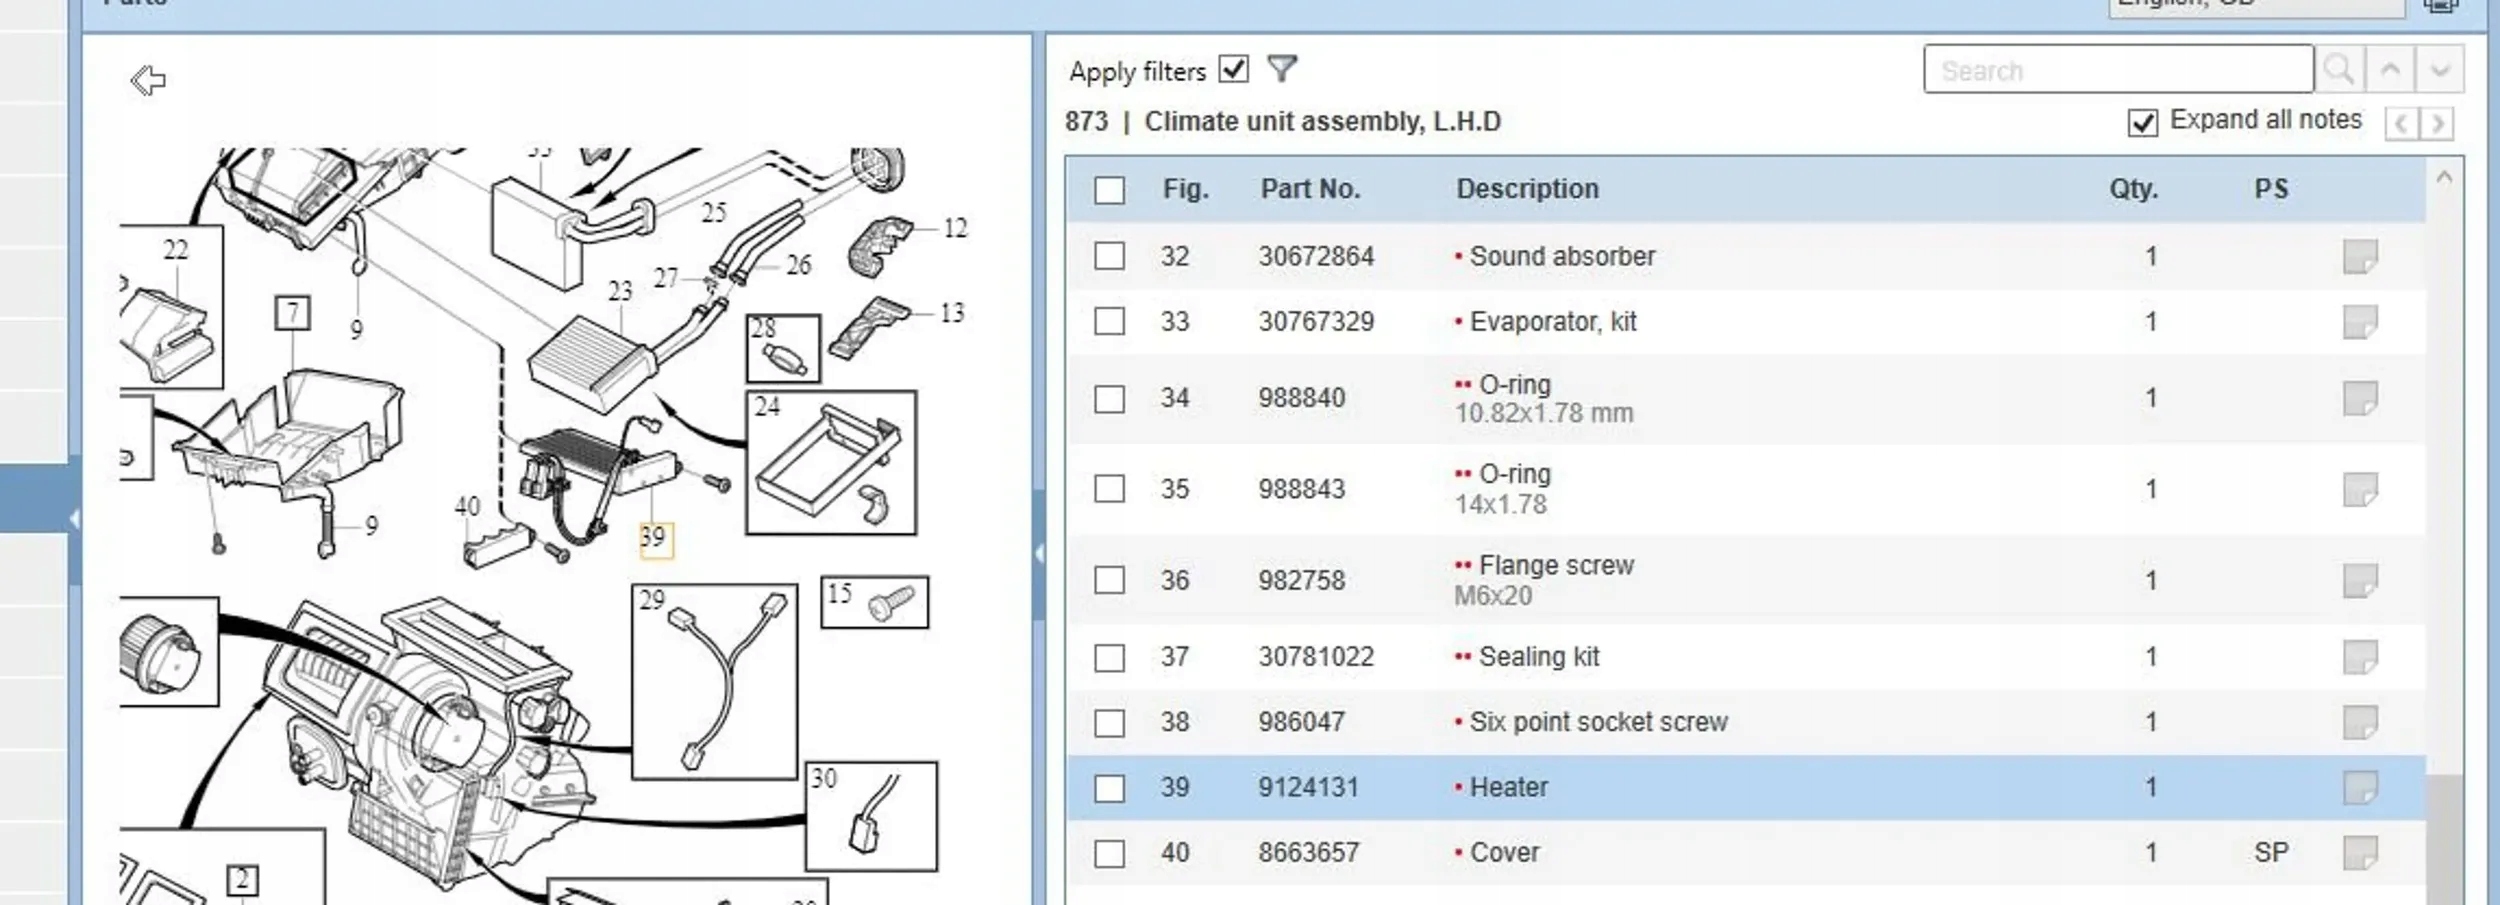The height and width of the screenshot is (905, 2500).
Task: Select boxed callout 2 in the diagram
Action: click(x=242, y=880)
